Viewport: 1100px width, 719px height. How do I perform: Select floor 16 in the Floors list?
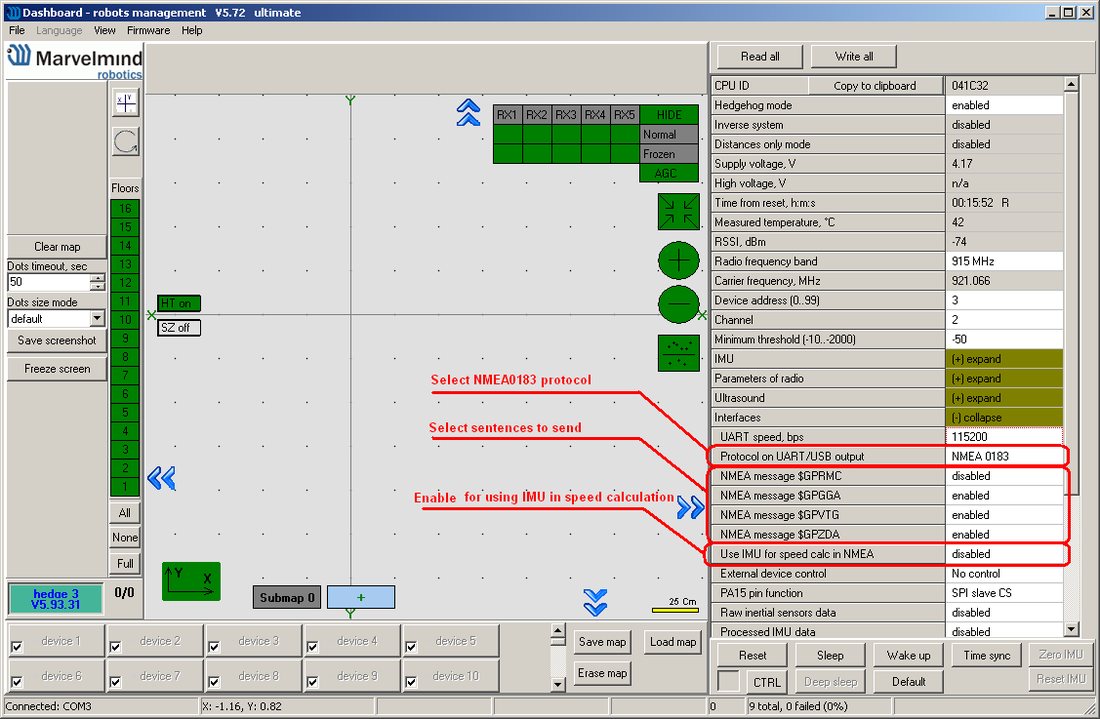pyautogui.click(x=125, y=208)
